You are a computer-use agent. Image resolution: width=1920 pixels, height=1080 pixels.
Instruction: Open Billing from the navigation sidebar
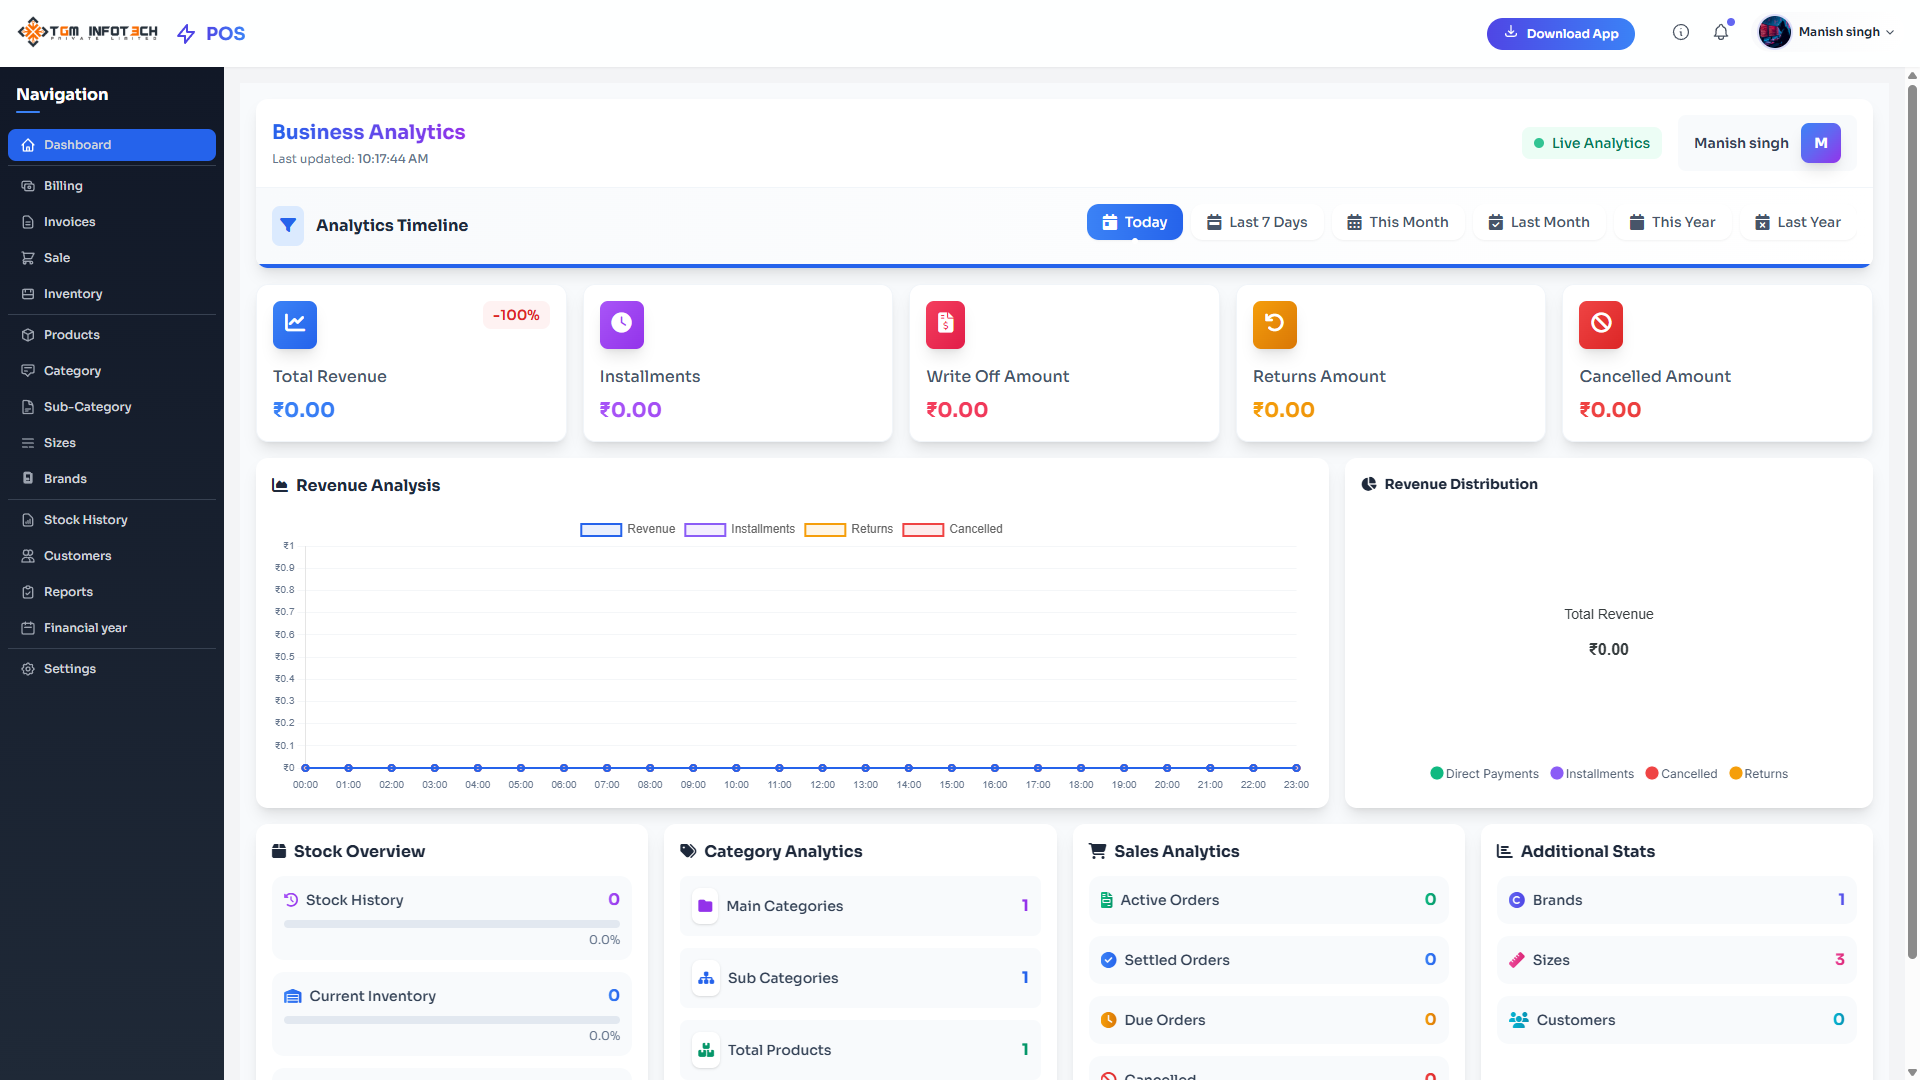(x=63, y=186)
